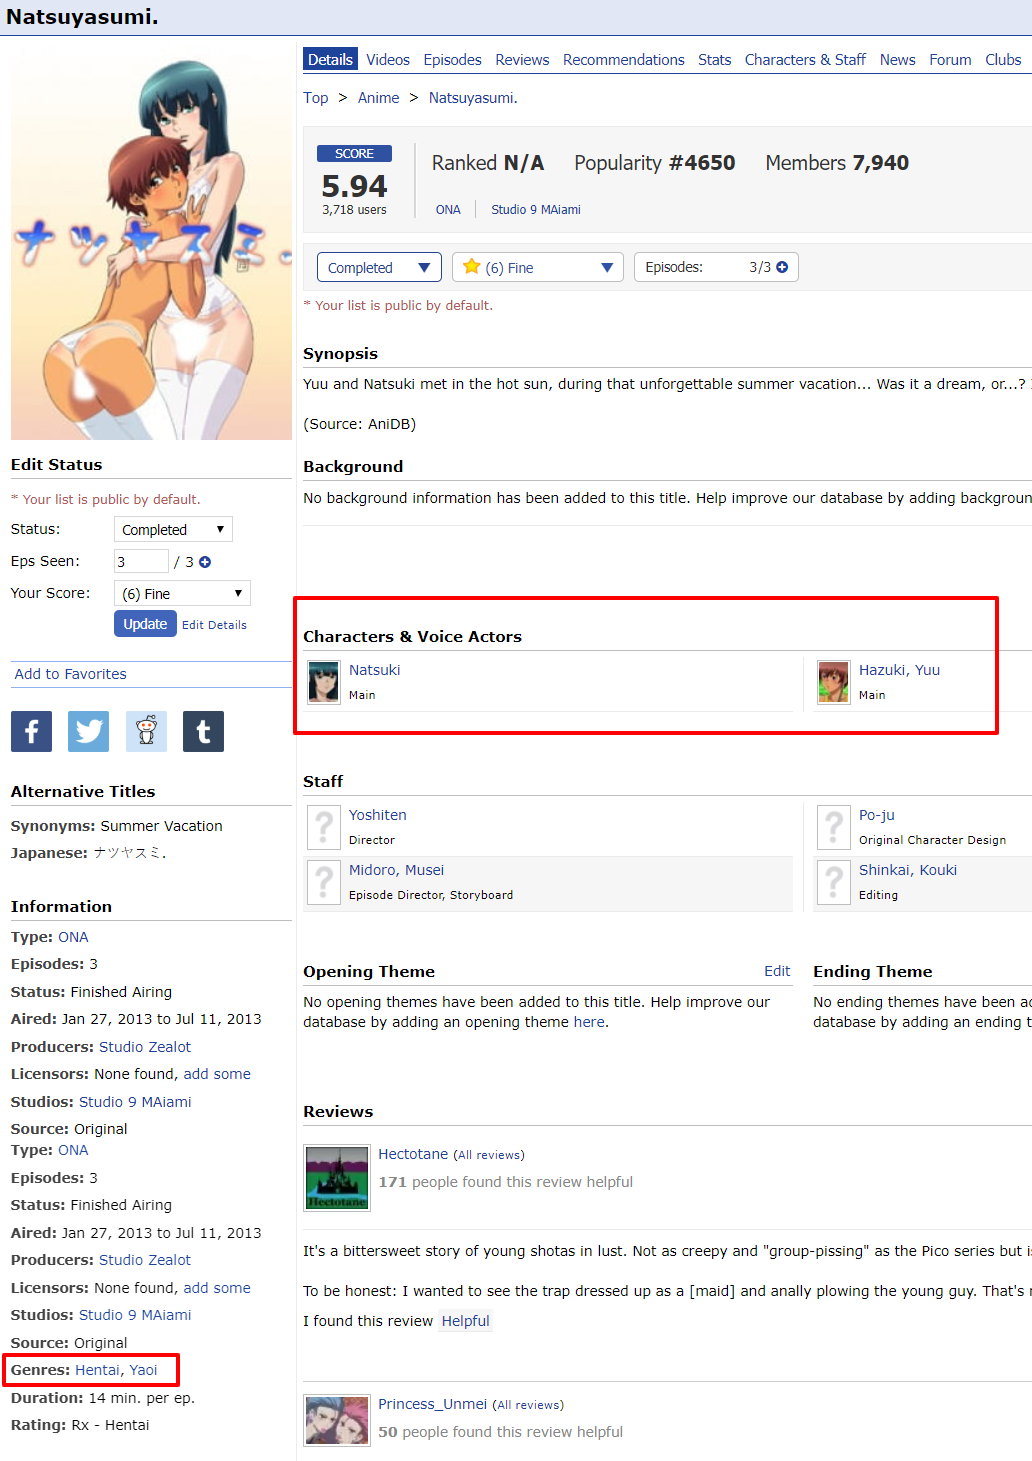Expand the Your Score dropdown in sidebar
1032x1461 pixels.
(x=181, y=593)
